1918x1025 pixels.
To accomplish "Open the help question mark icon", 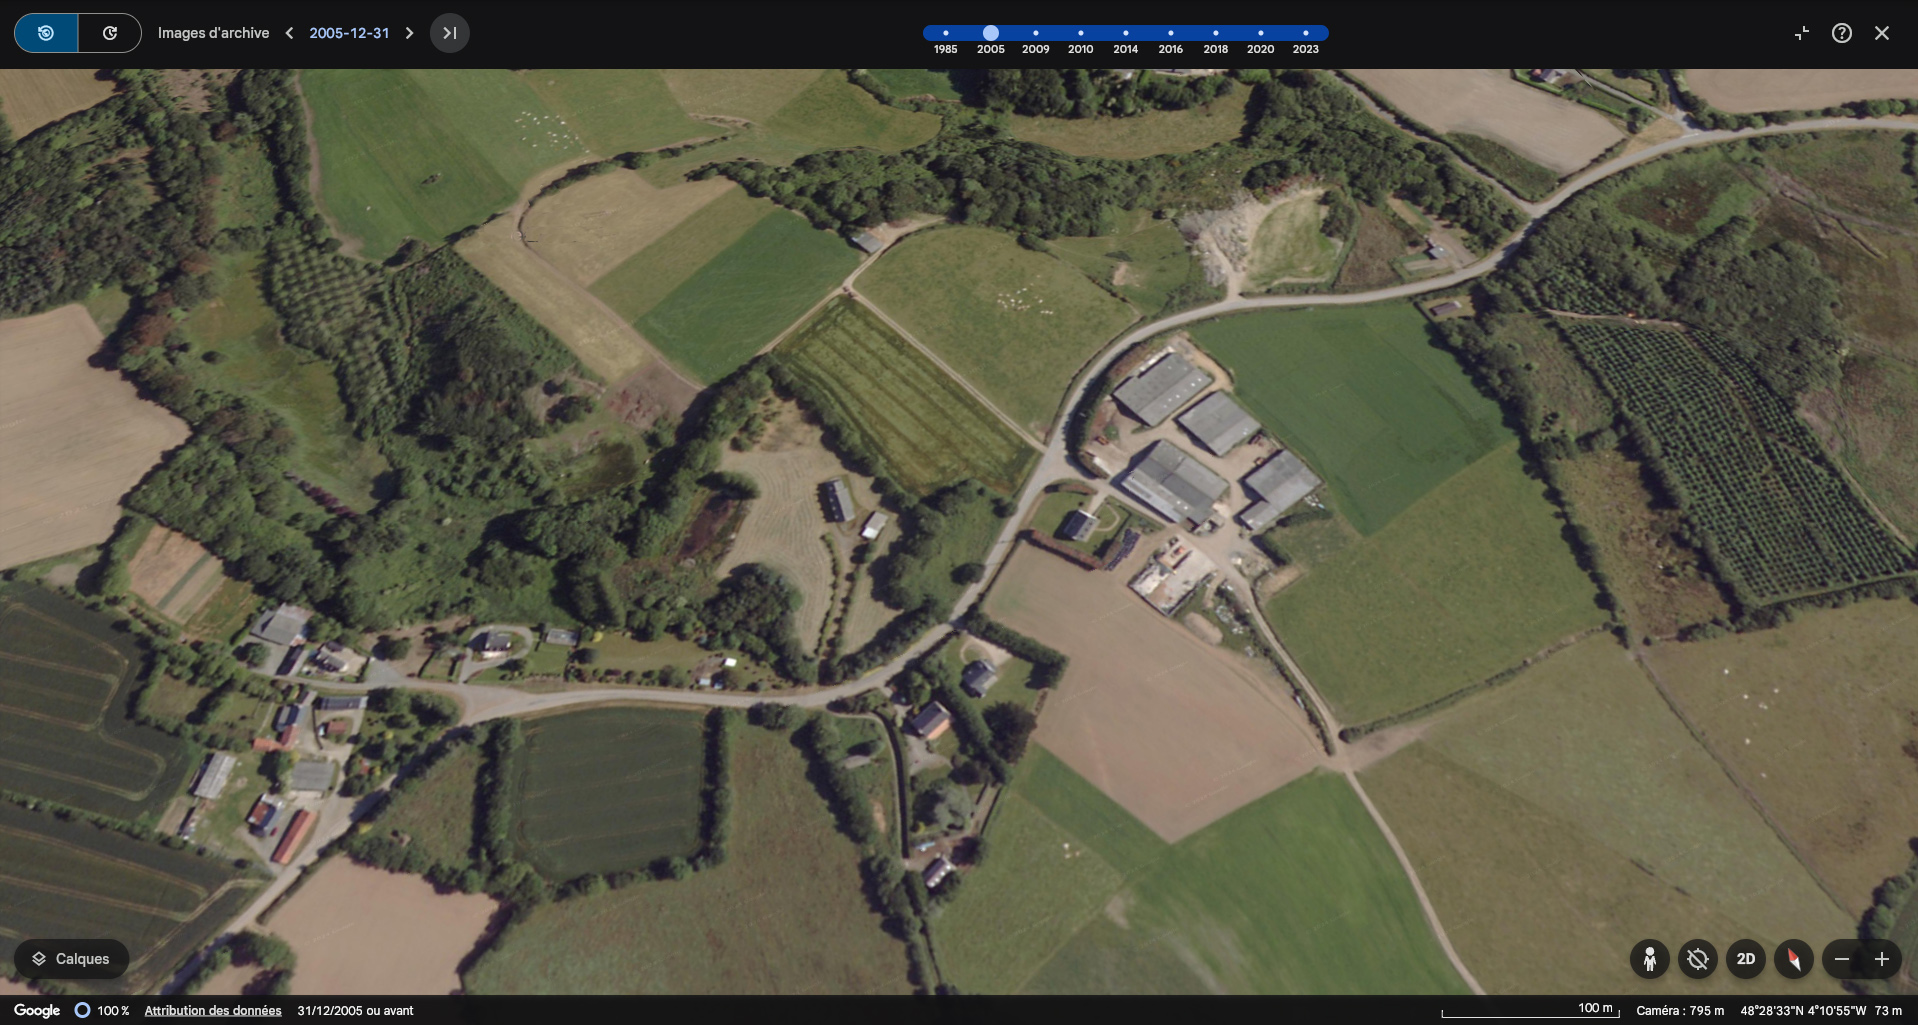I will pyautogui.click(x=1842, y=33).
